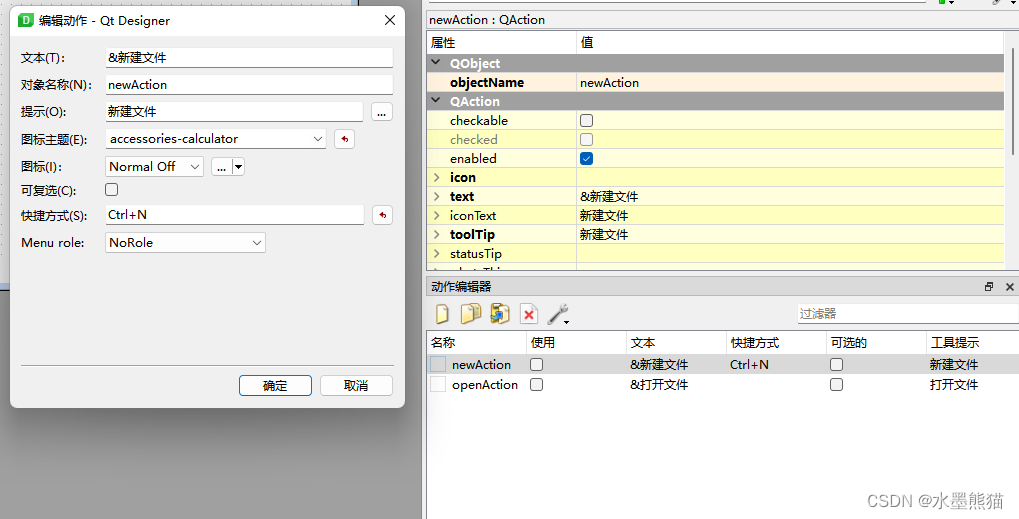This screenshot has width=1019, height=519.
Task: Toggle 可选的 checkbox for newAction row
Action: click(836, 364)
